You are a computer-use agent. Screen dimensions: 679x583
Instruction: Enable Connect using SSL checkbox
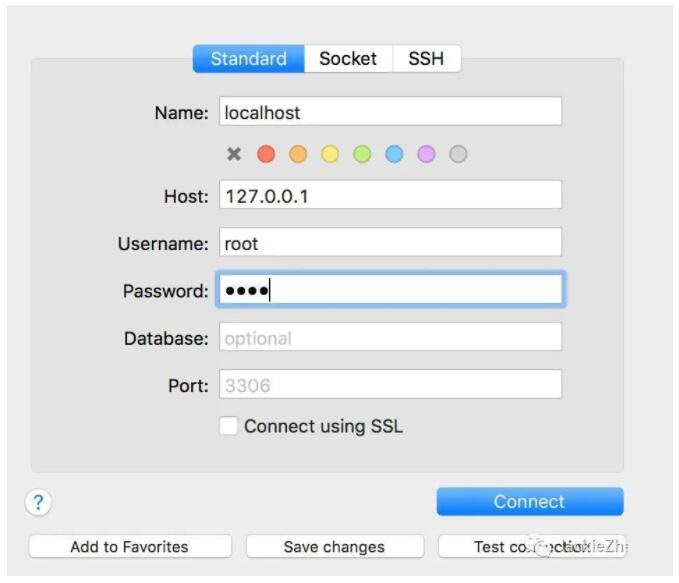point(229,426)
